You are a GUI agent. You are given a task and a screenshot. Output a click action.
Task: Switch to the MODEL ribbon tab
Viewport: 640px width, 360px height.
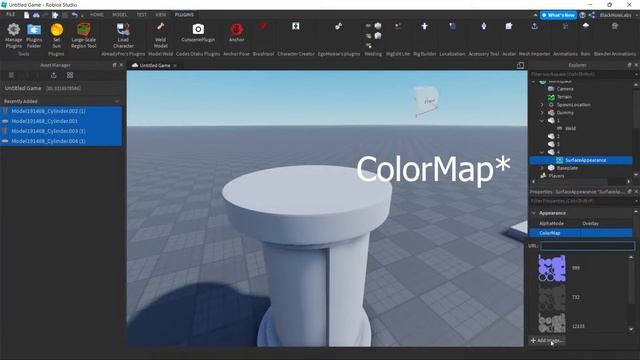[x=120, y=15]
